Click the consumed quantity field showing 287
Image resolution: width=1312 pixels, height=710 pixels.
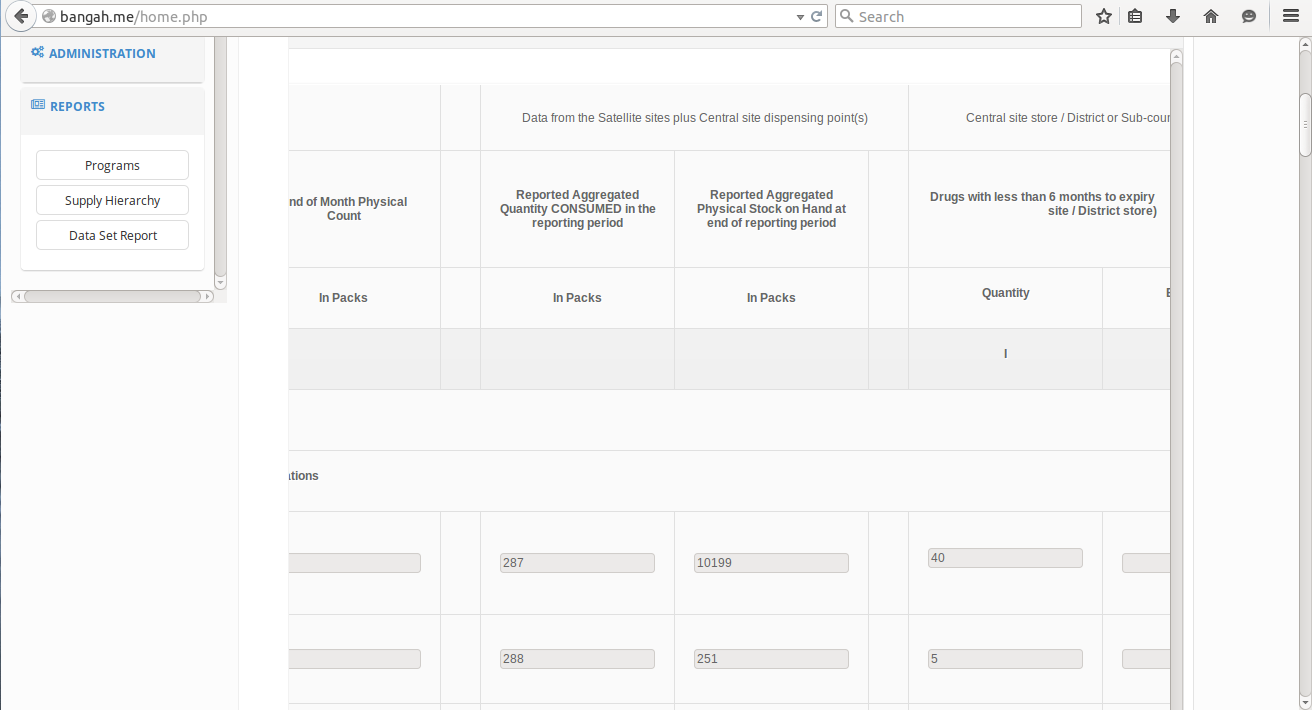pos(577,563)
